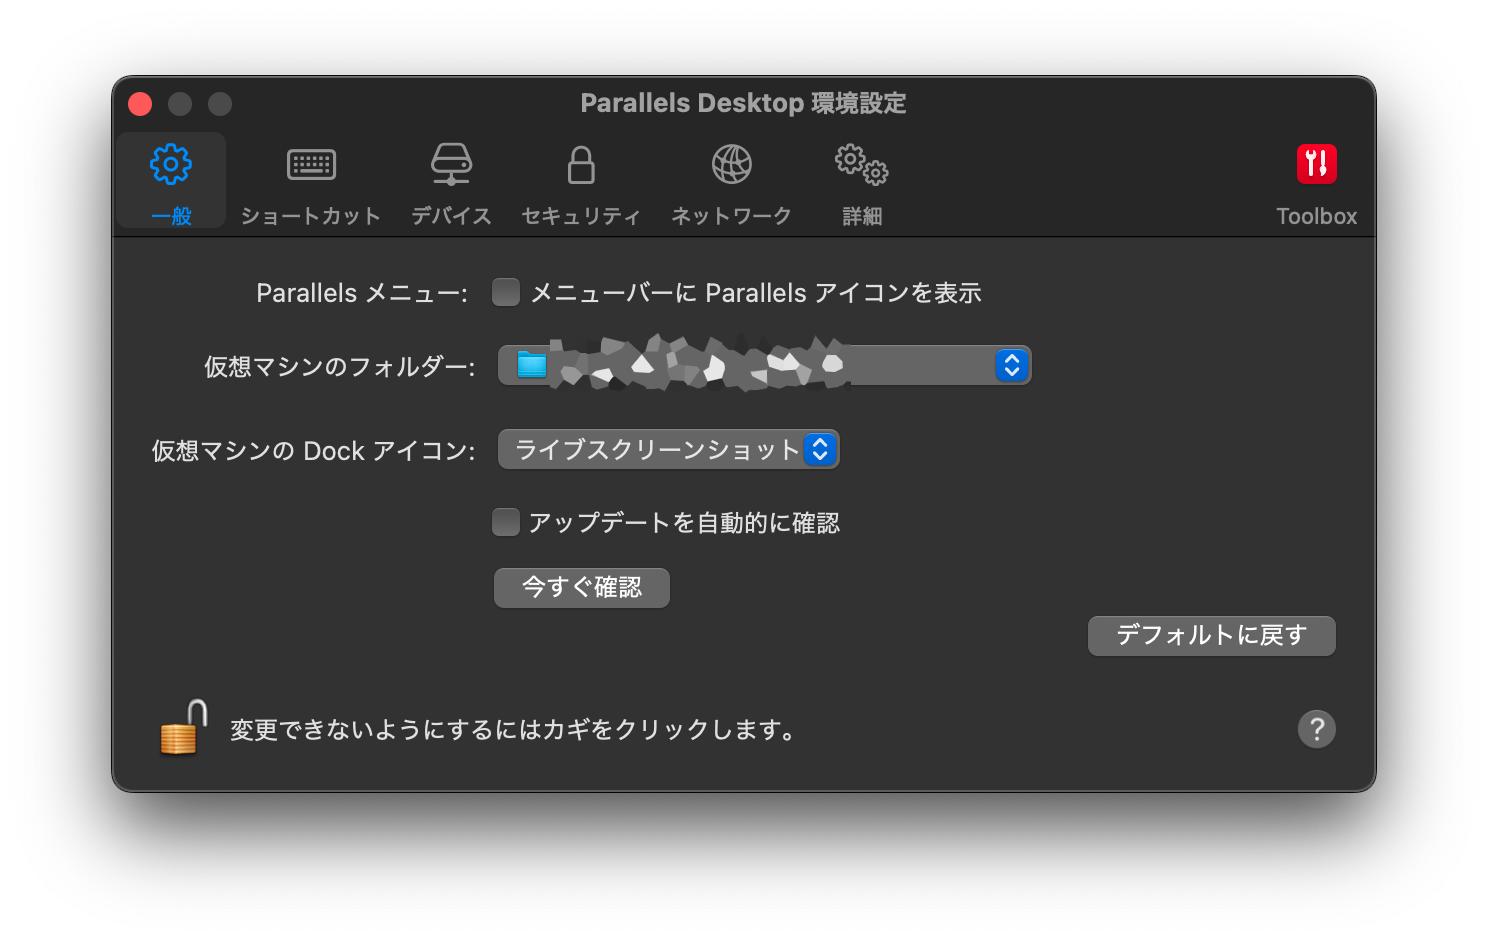Open the ライブスクリーンショット Dock icon dropdown
Screen dimensions: 1488x940
pyautogui.click(x=668, y=449)
